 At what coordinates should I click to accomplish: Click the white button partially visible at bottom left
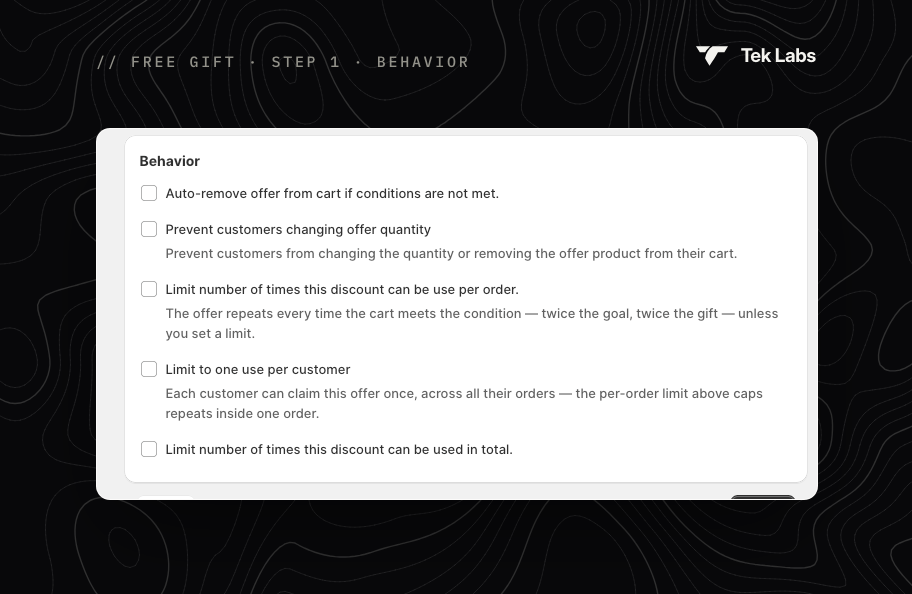click(166, 497)
